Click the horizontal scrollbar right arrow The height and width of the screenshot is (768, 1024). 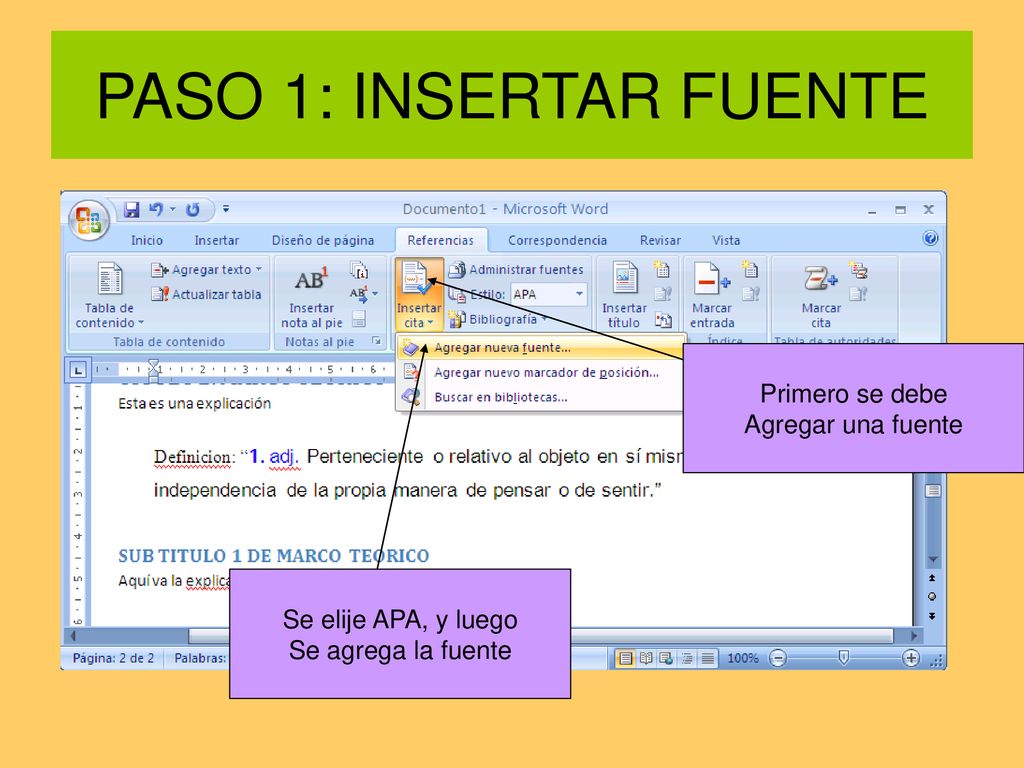914,636
